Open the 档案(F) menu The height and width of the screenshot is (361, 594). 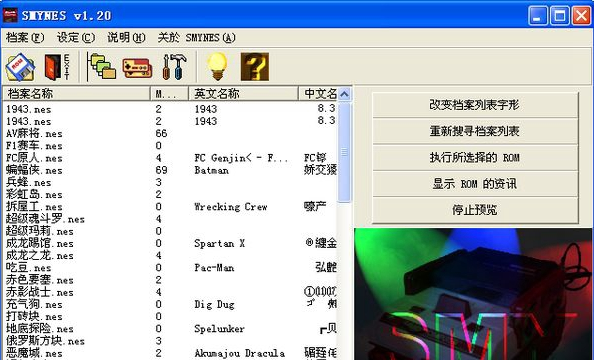click(25, 38)
